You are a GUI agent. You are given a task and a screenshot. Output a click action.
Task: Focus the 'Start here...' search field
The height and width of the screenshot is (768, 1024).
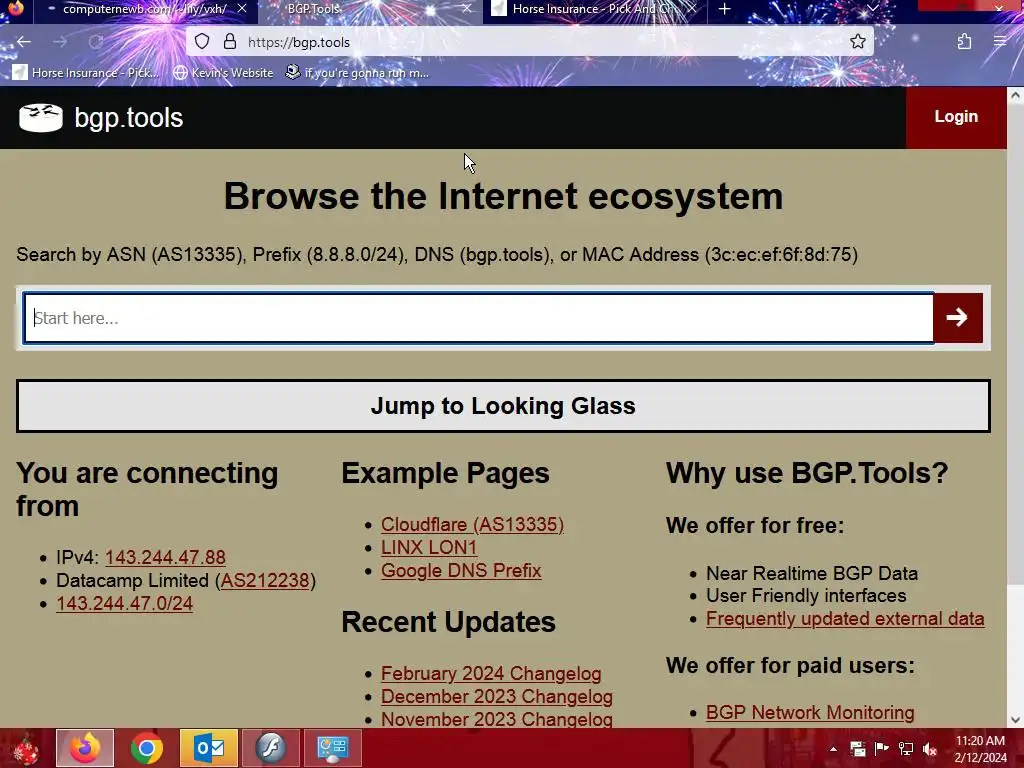click(478, 318)
